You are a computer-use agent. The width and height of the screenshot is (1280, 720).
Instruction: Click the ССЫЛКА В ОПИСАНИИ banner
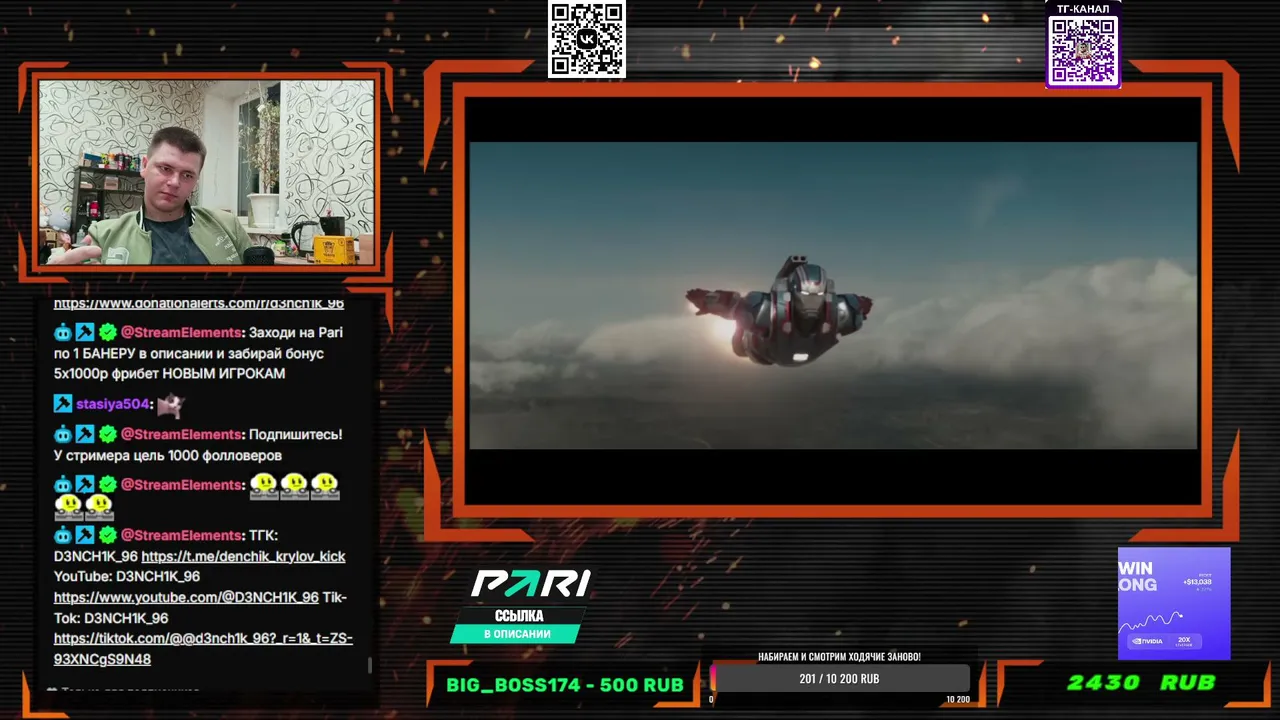click(x=517, y=625)
